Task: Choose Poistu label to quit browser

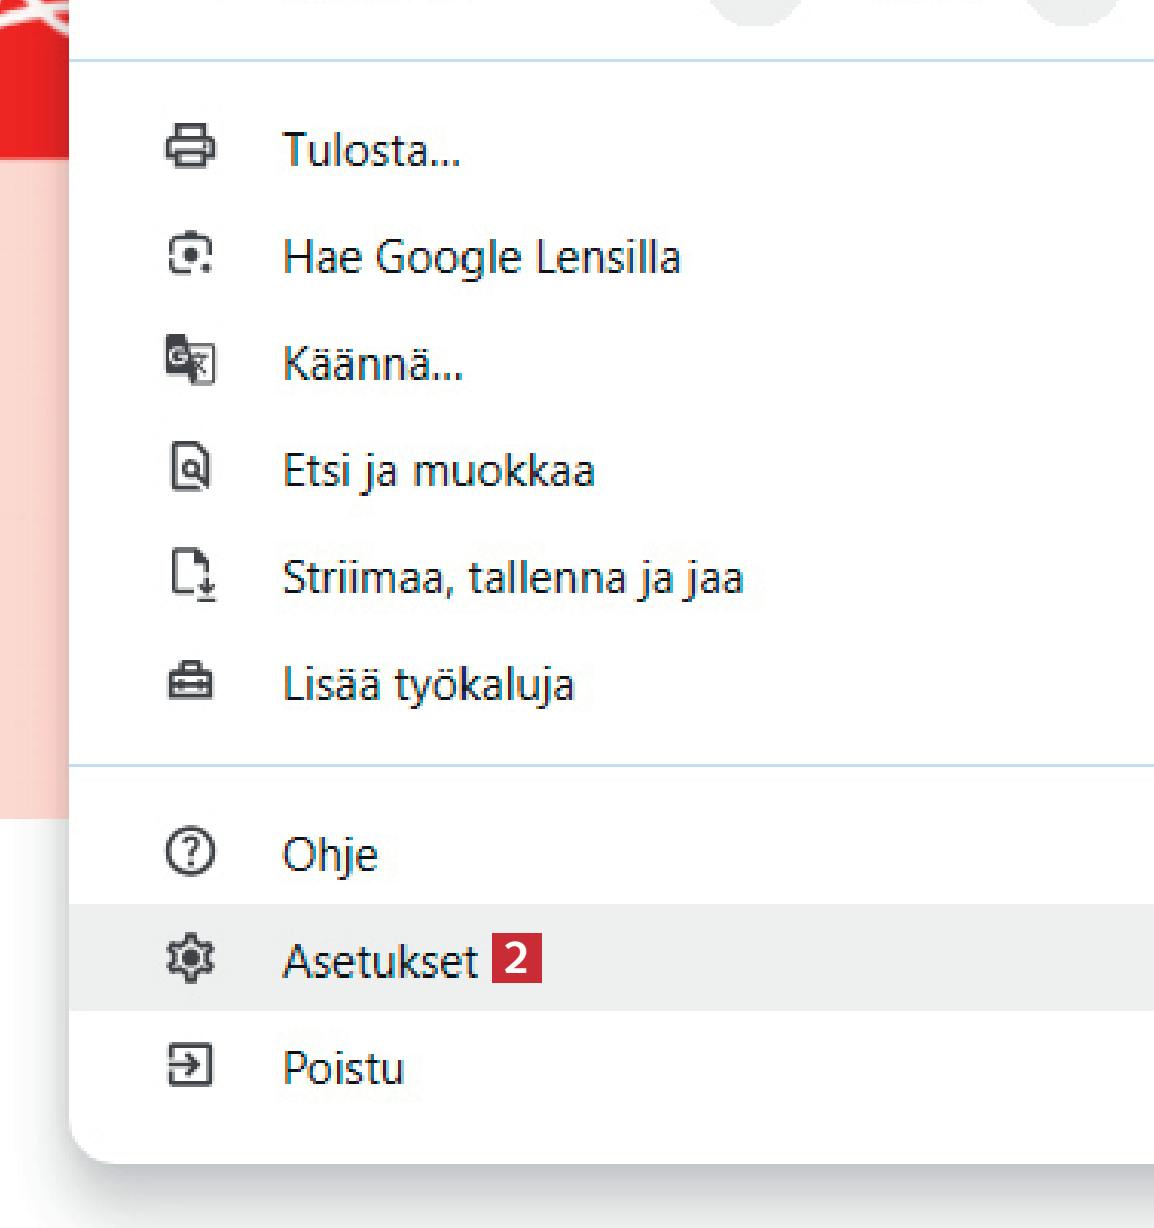Action: (343, 1068)
